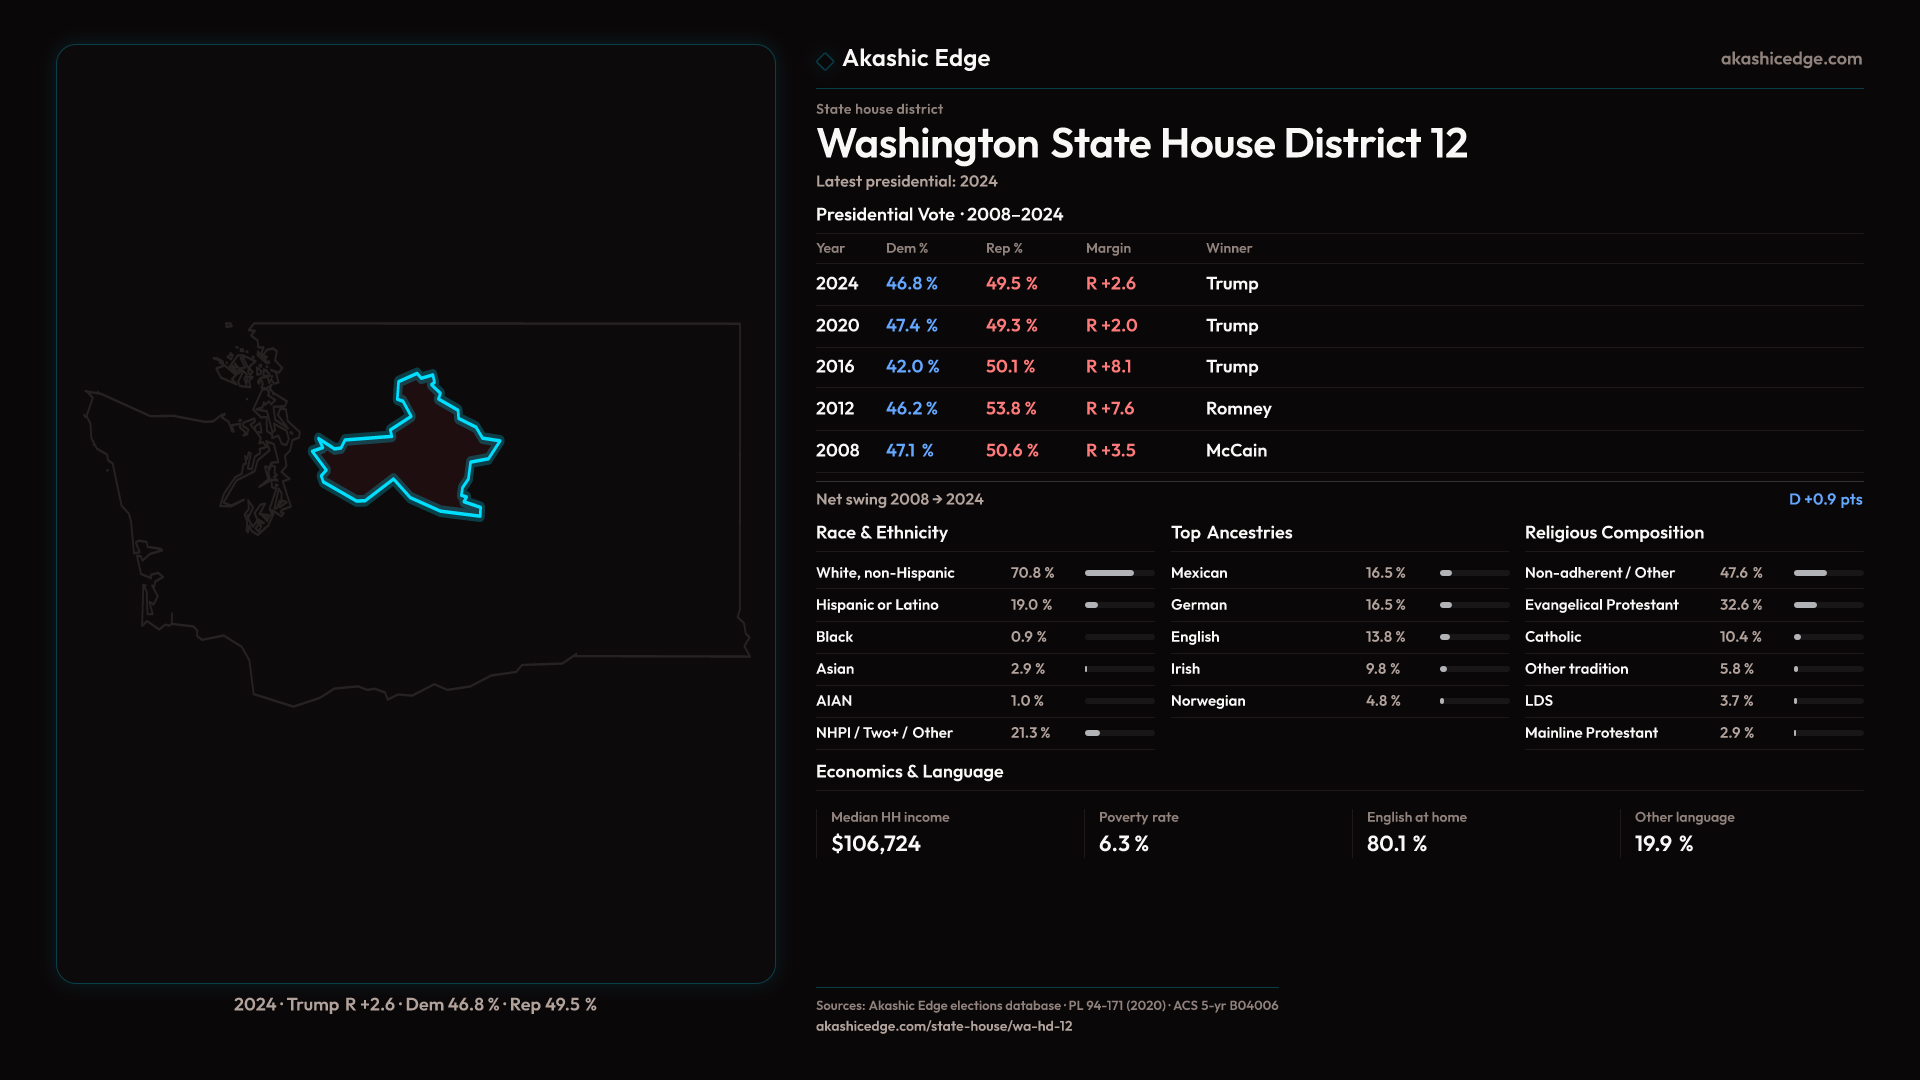
Task: Click the Mexican ancestry bar
Action: [x=1474, y=573]
